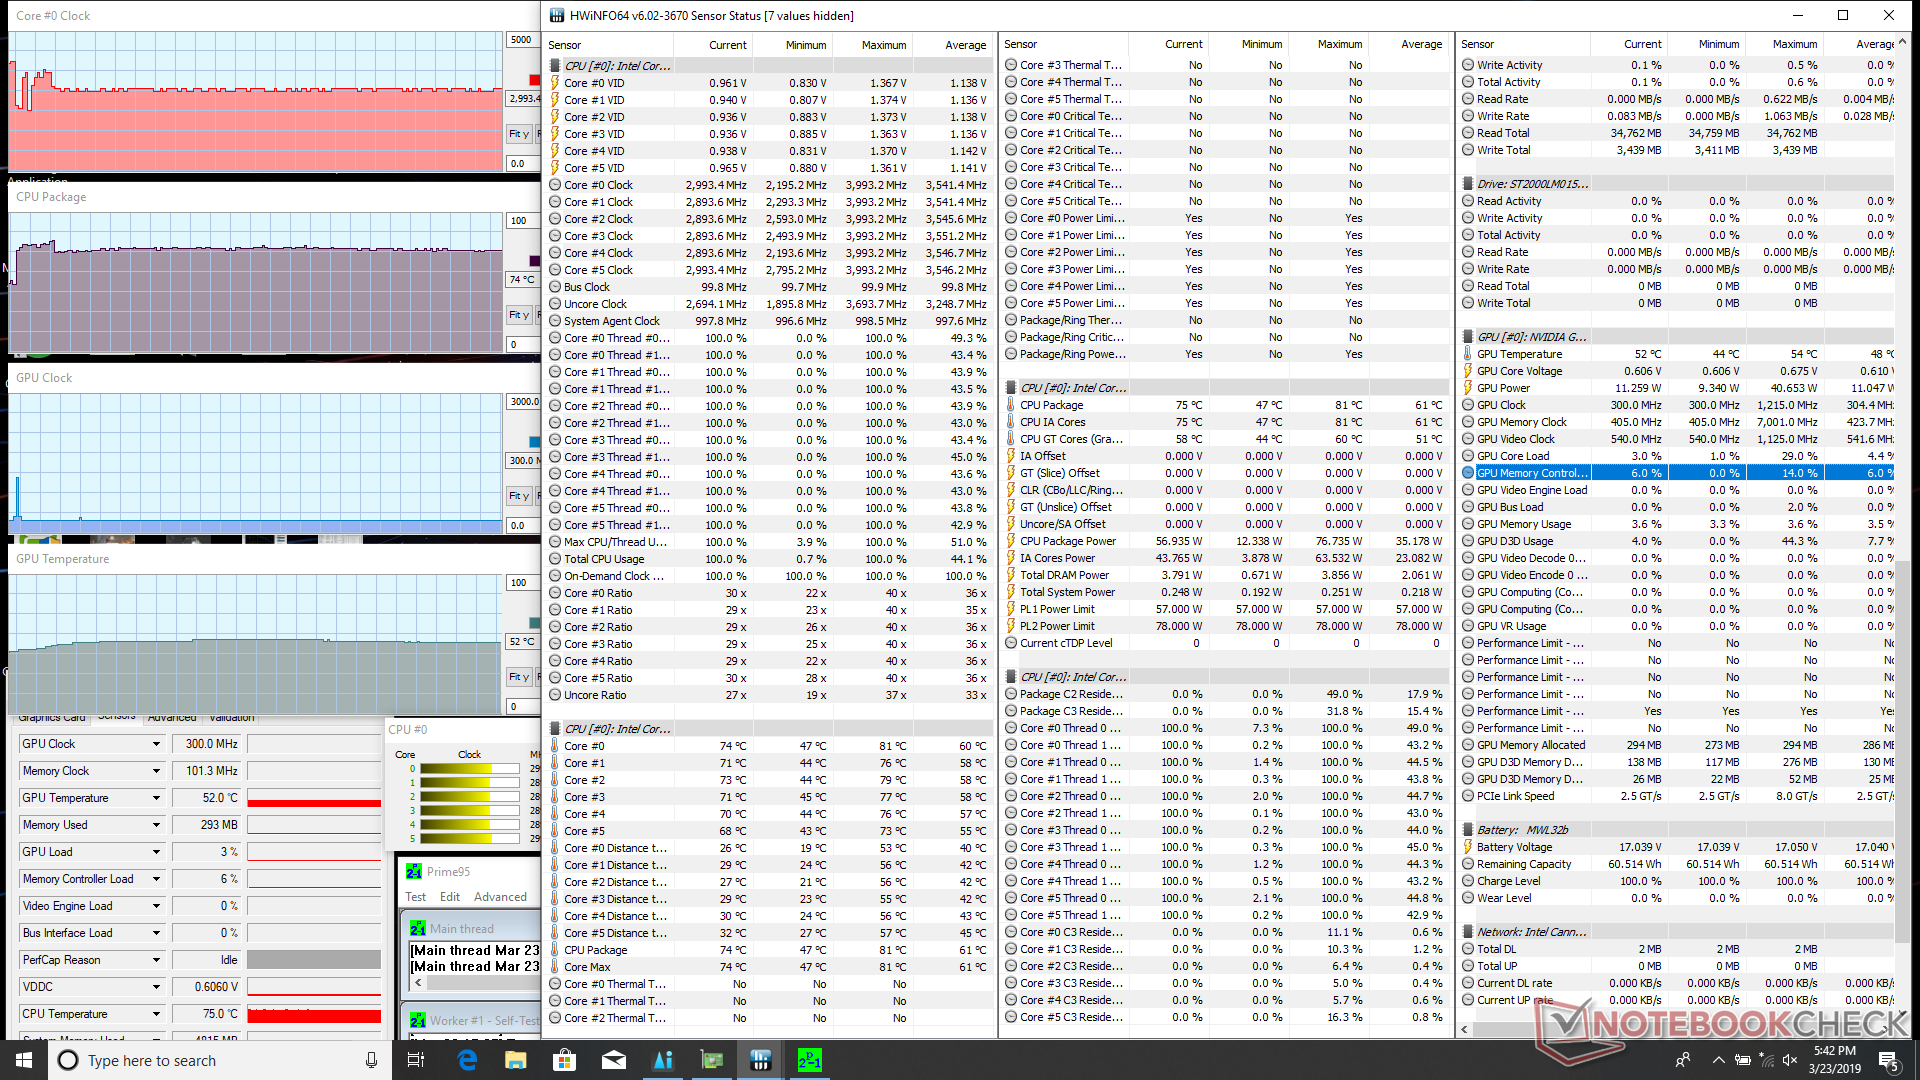Open Prime95 from the taskbar
This screenshot has height=1080, width=1920.
(809, 1060)
